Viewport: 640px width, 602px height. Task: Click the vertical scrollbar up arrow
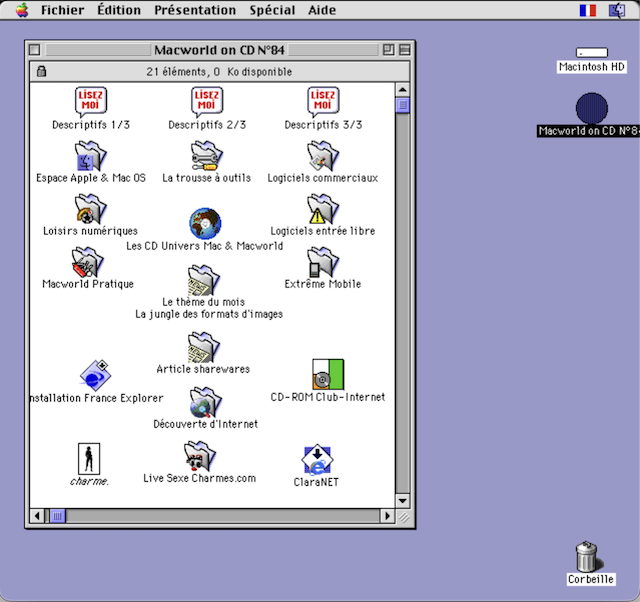pyautogui.click(x=402, y=89)
